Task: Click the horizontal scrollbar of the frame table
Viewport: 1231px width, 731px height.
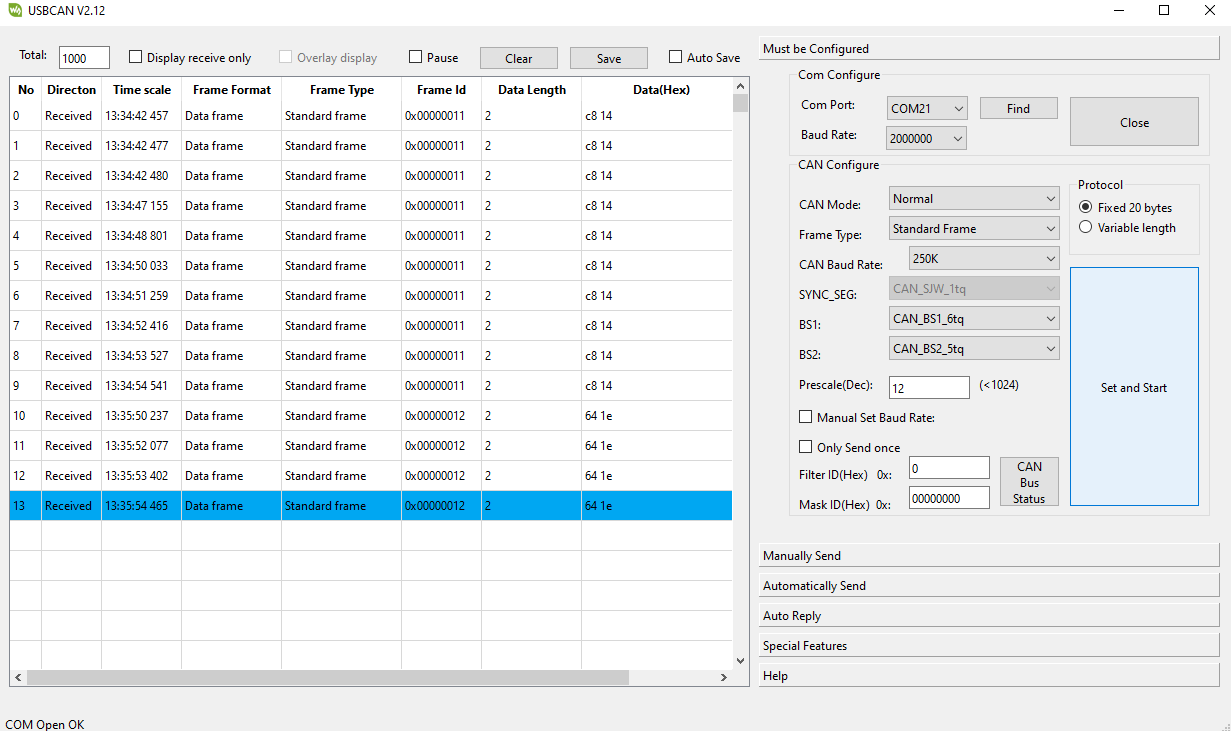Action: [x=328, y=677]
